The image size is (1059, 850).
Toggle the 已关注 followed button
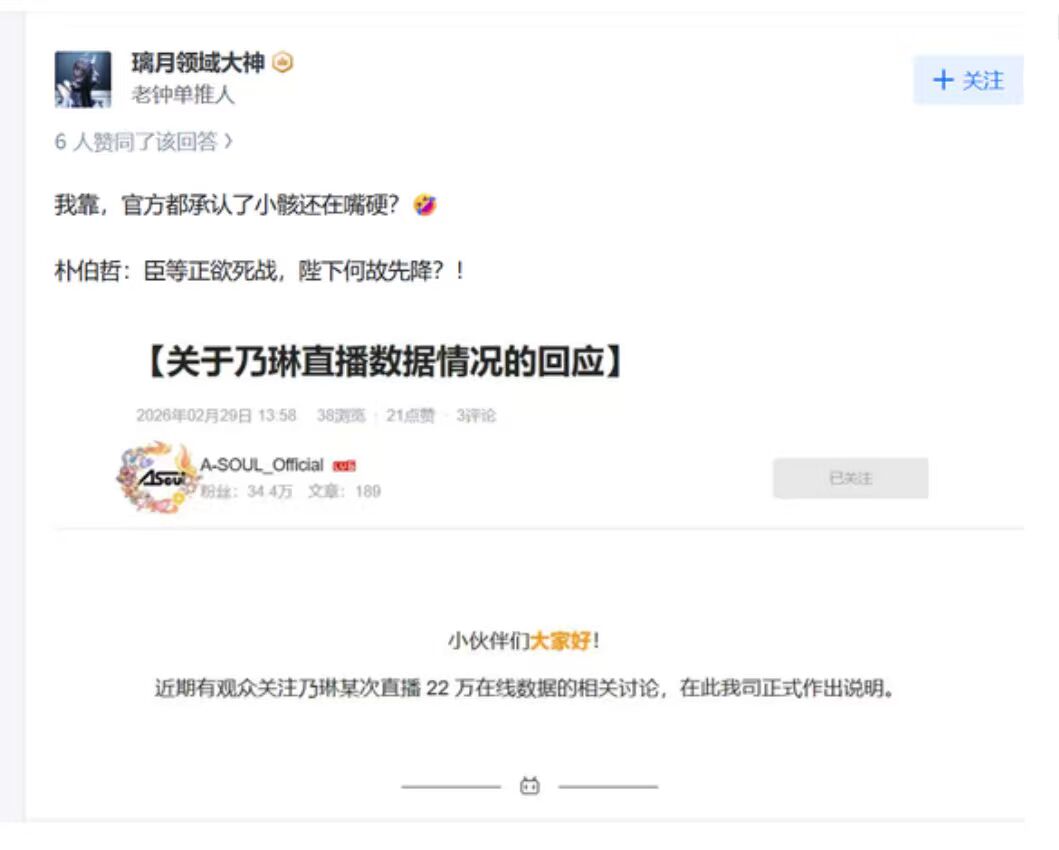coord(850,478)
